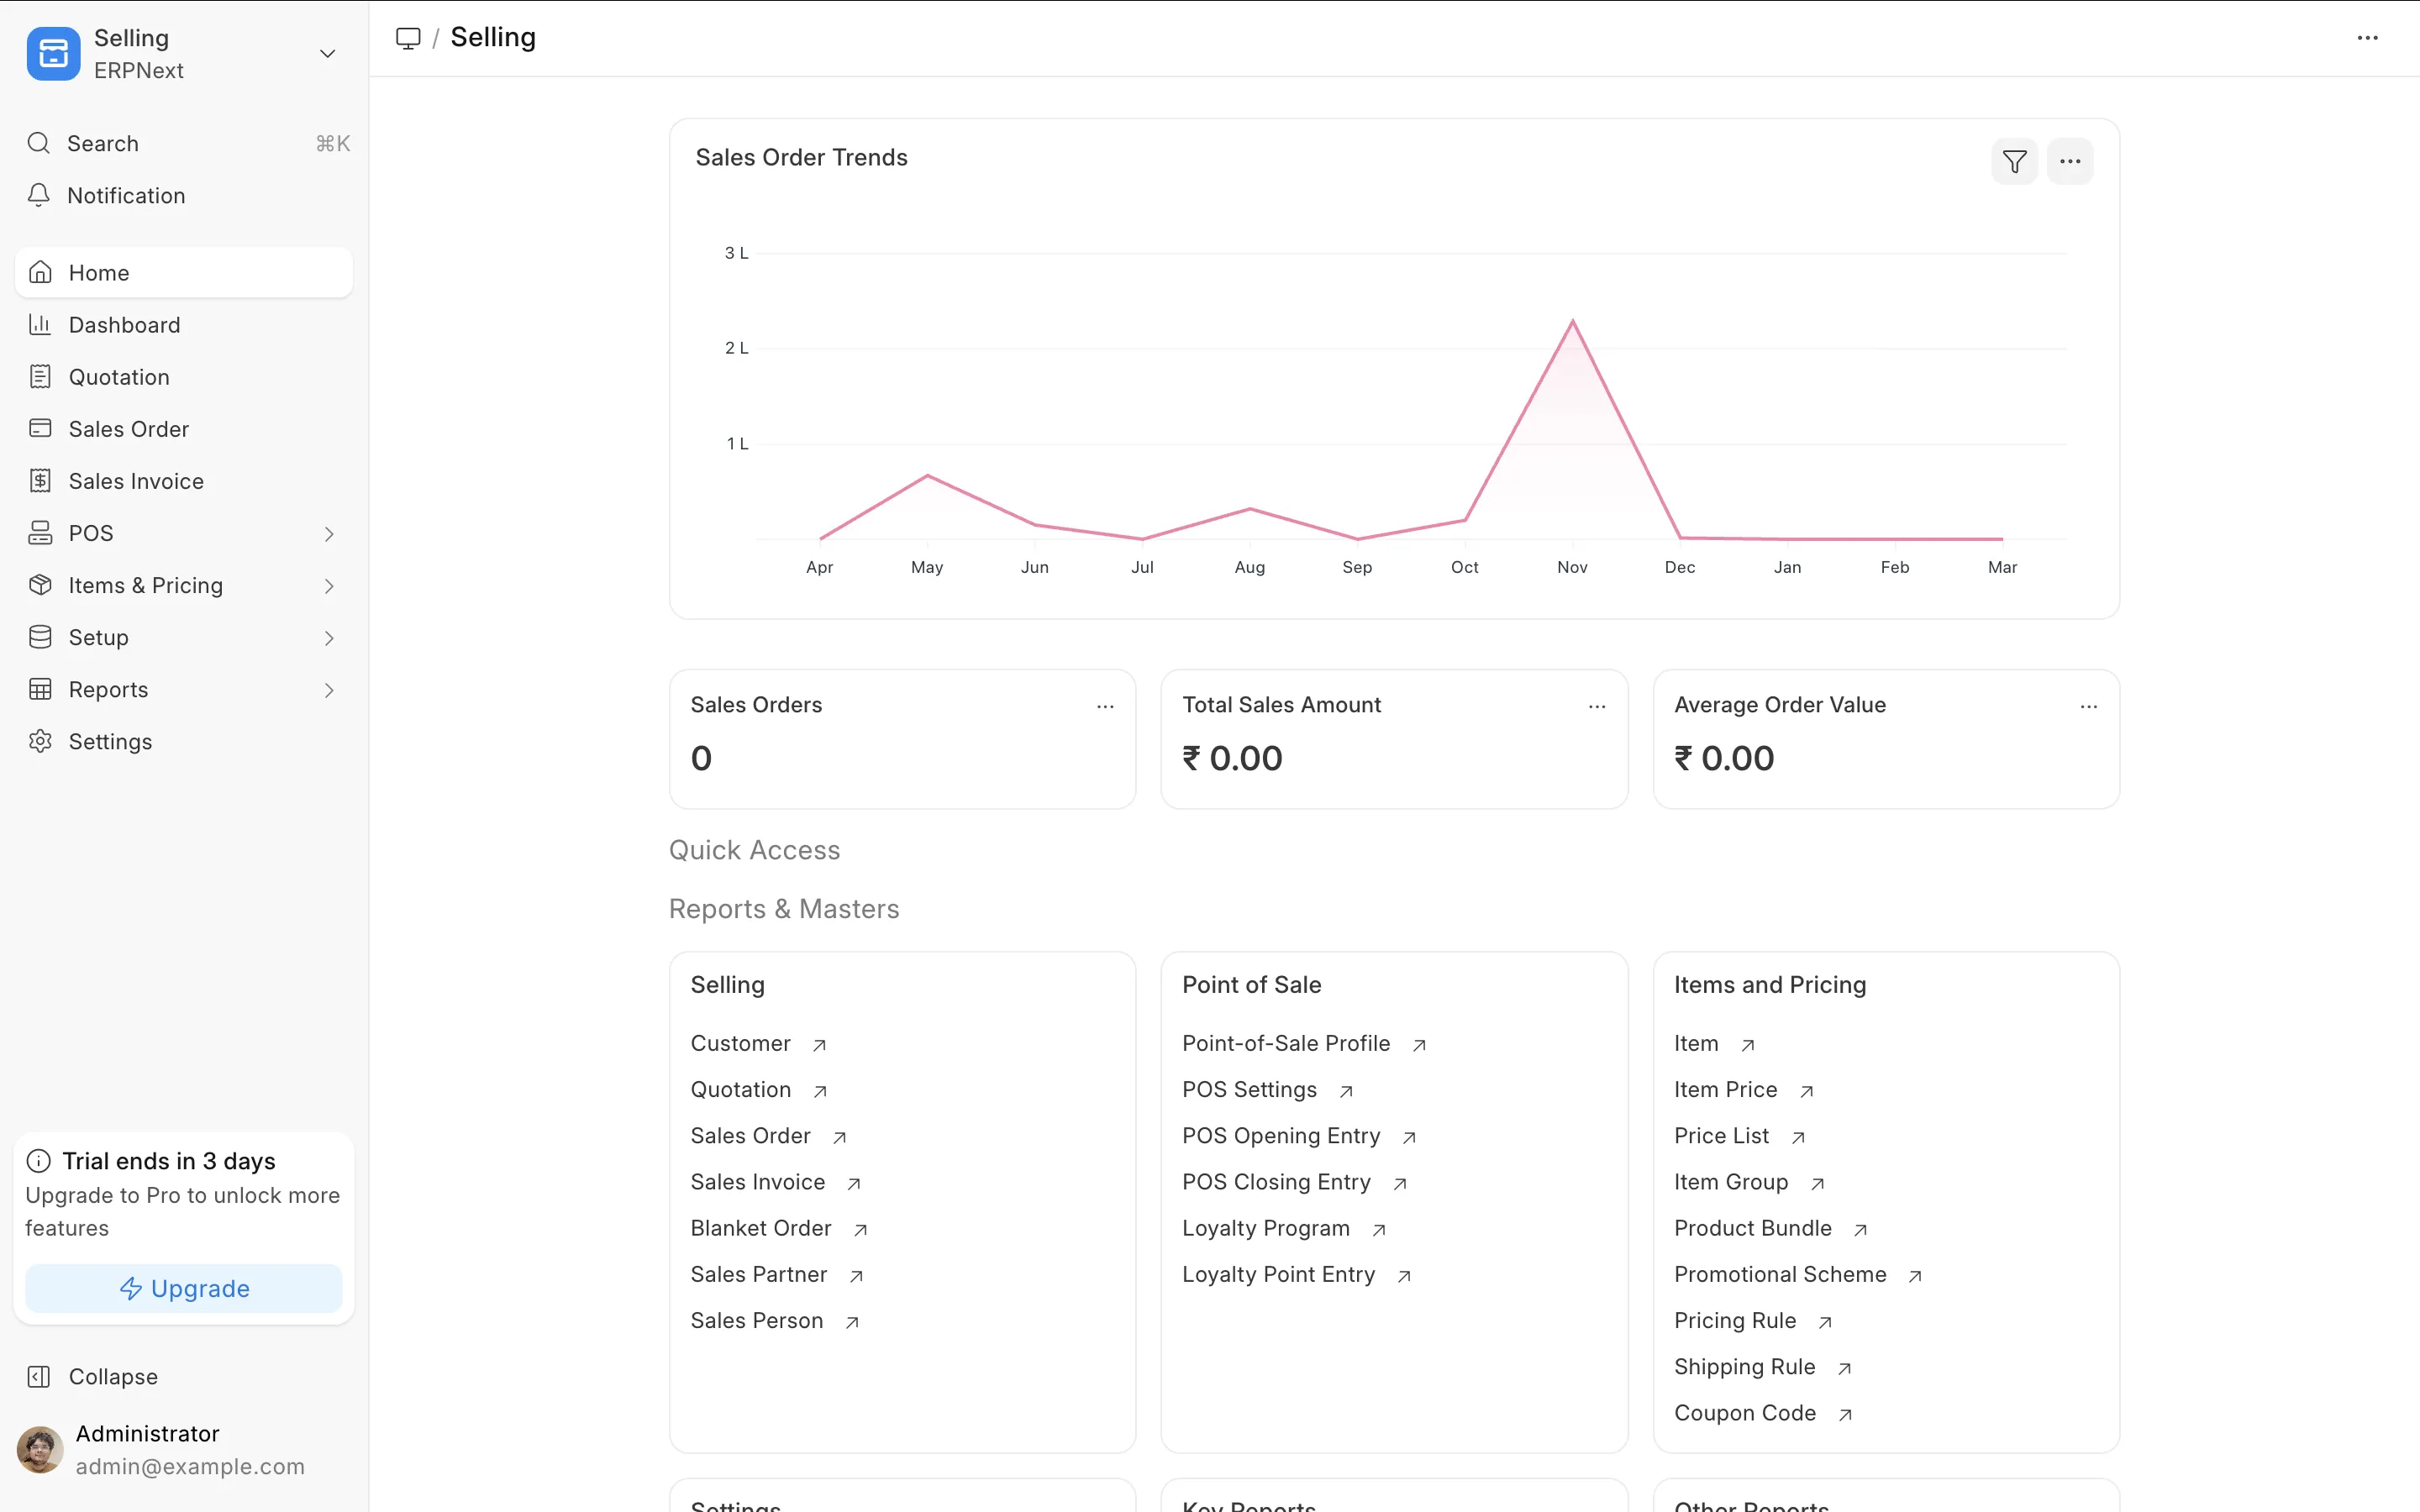Open Sales Invoice in the sidebar menu
Viewport: 2420px width, 1512px height.
(x=184, y=480)
